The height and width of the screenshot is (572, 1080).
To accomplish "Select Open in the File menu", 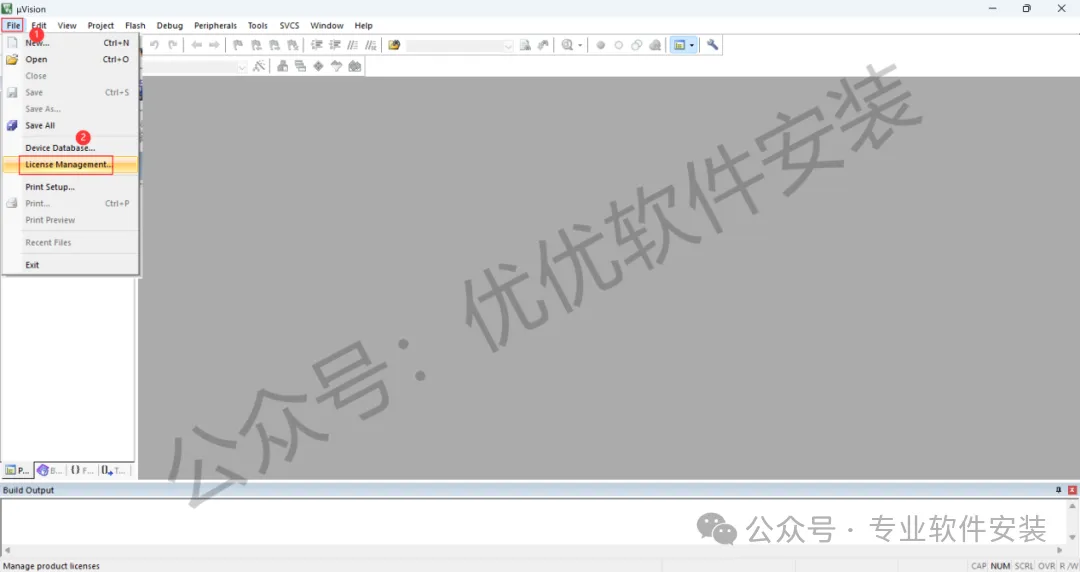I will [x=70, y=59].
